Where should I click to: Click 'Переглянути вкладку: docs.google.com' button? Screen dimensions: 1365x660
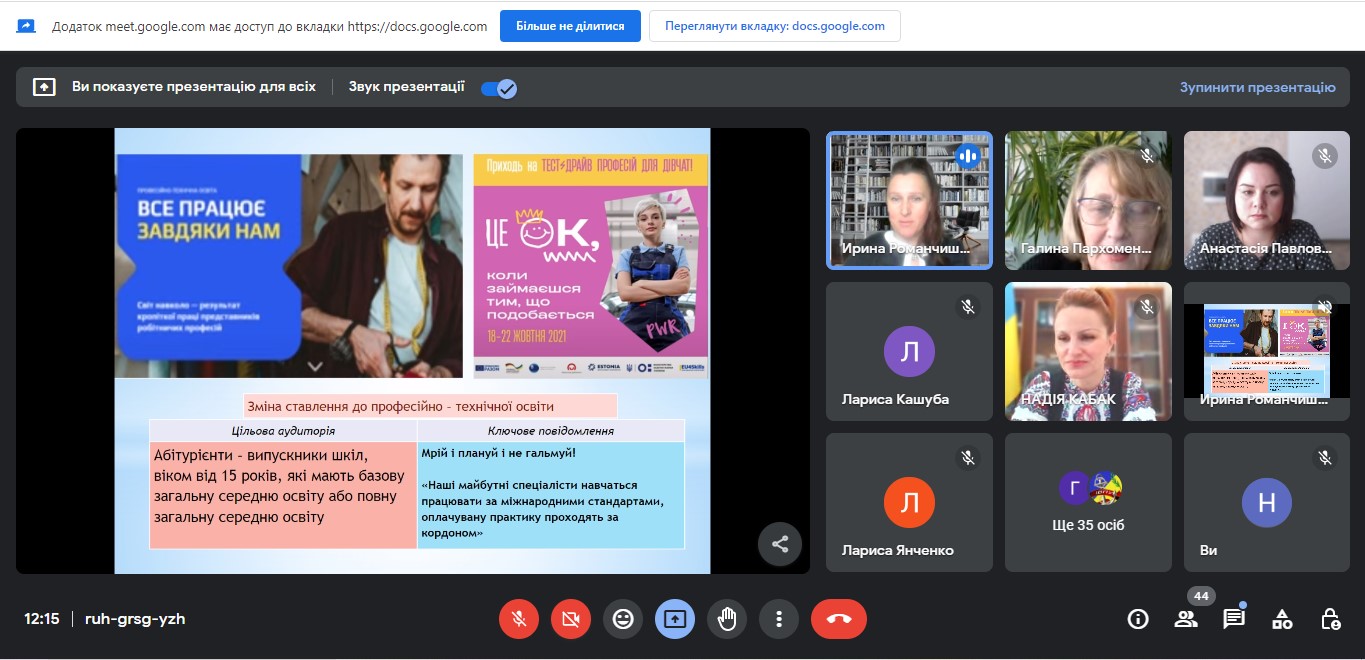click(x=774, y=26)
